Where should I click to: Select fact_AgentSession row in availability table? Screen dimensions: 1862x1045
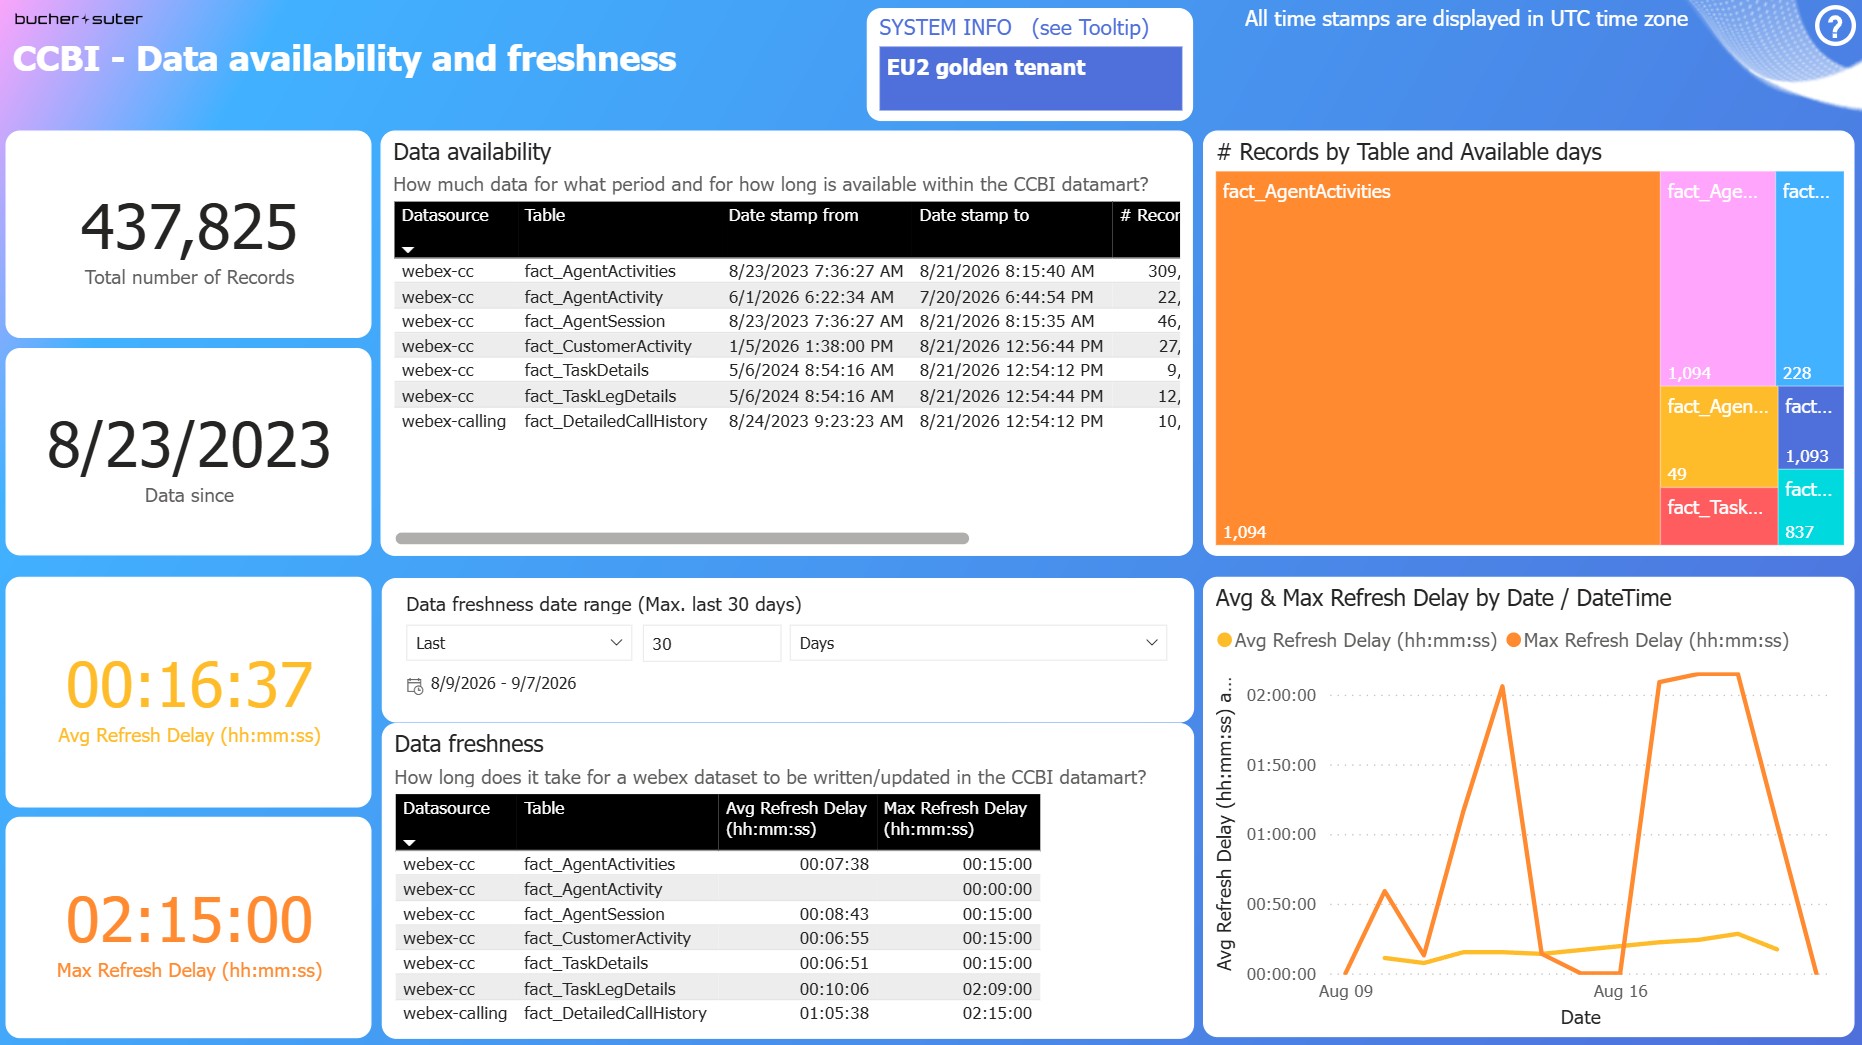(x=788, y=321)
